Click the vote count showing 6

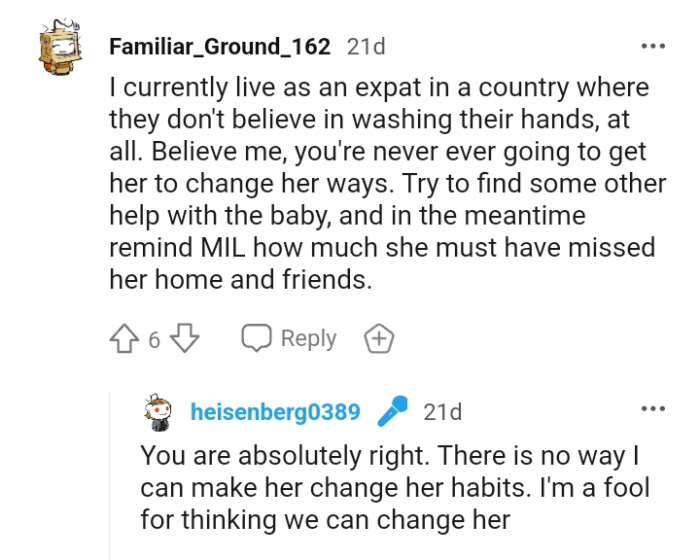pos(154,340)
